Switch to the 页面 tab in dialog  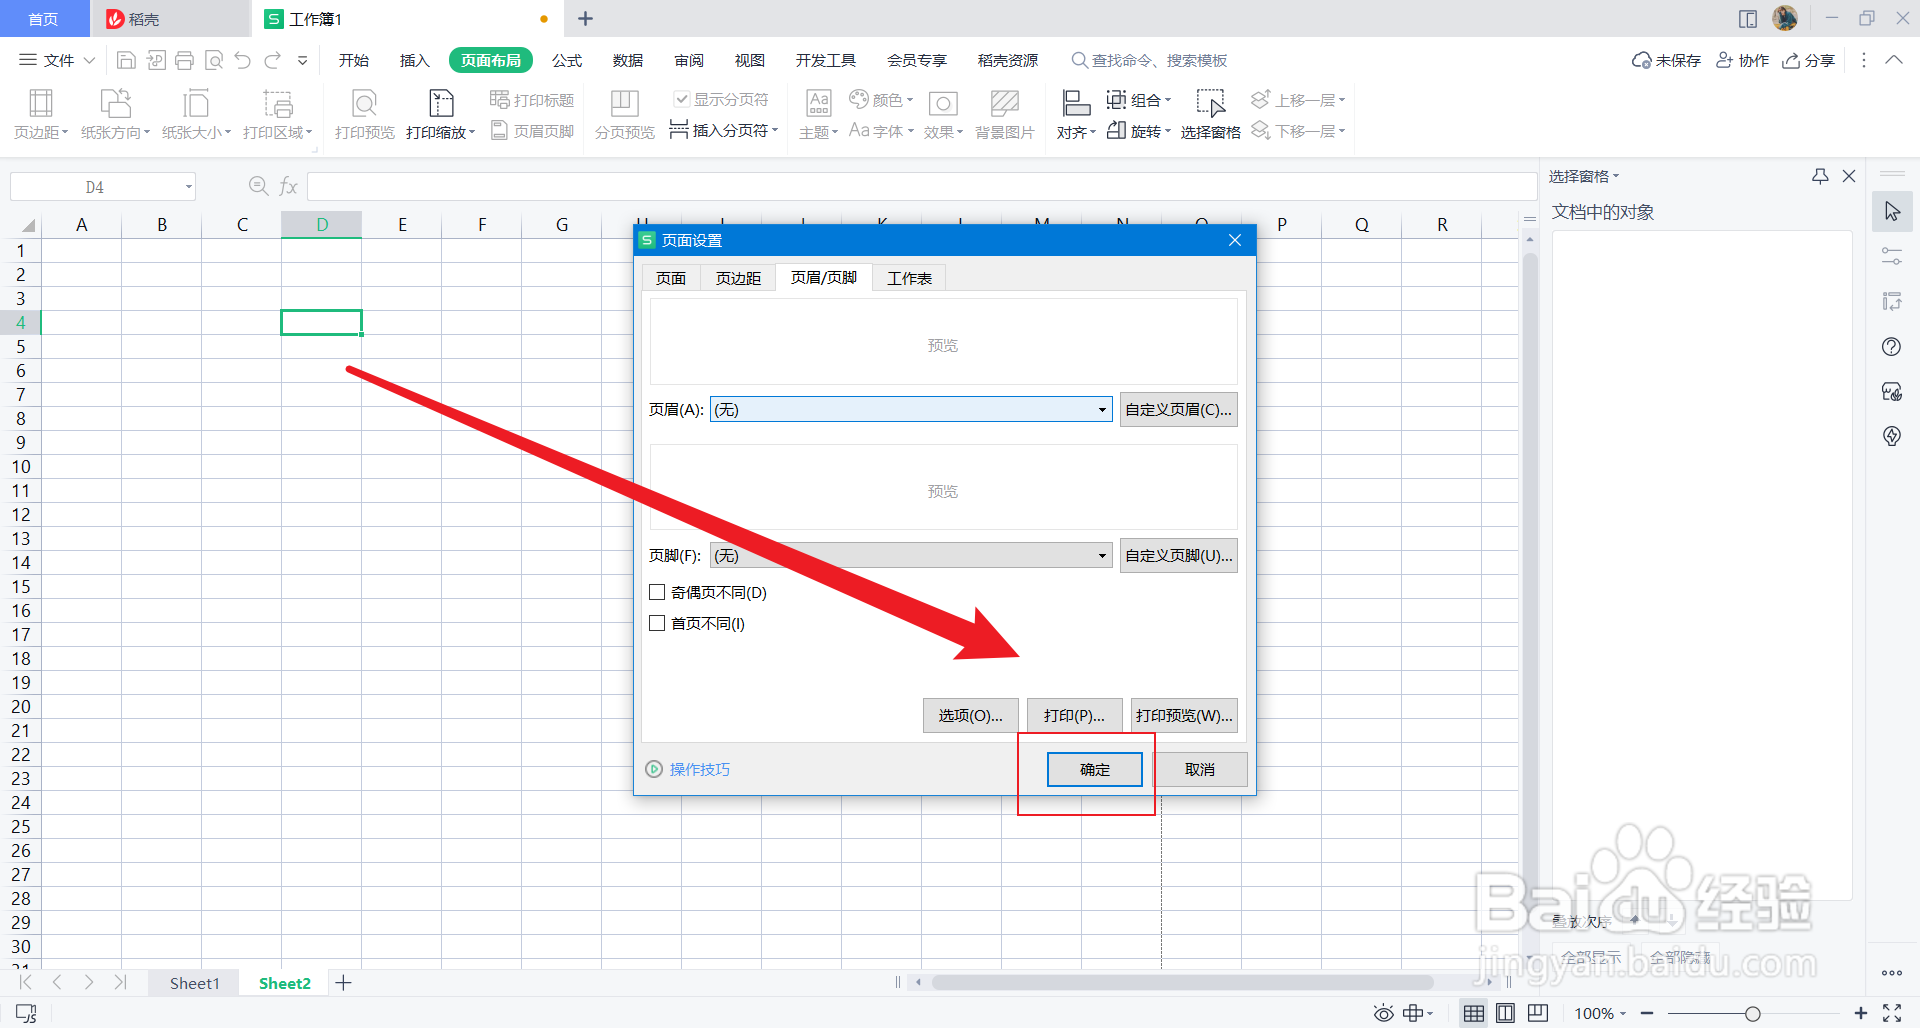[671, 278]
